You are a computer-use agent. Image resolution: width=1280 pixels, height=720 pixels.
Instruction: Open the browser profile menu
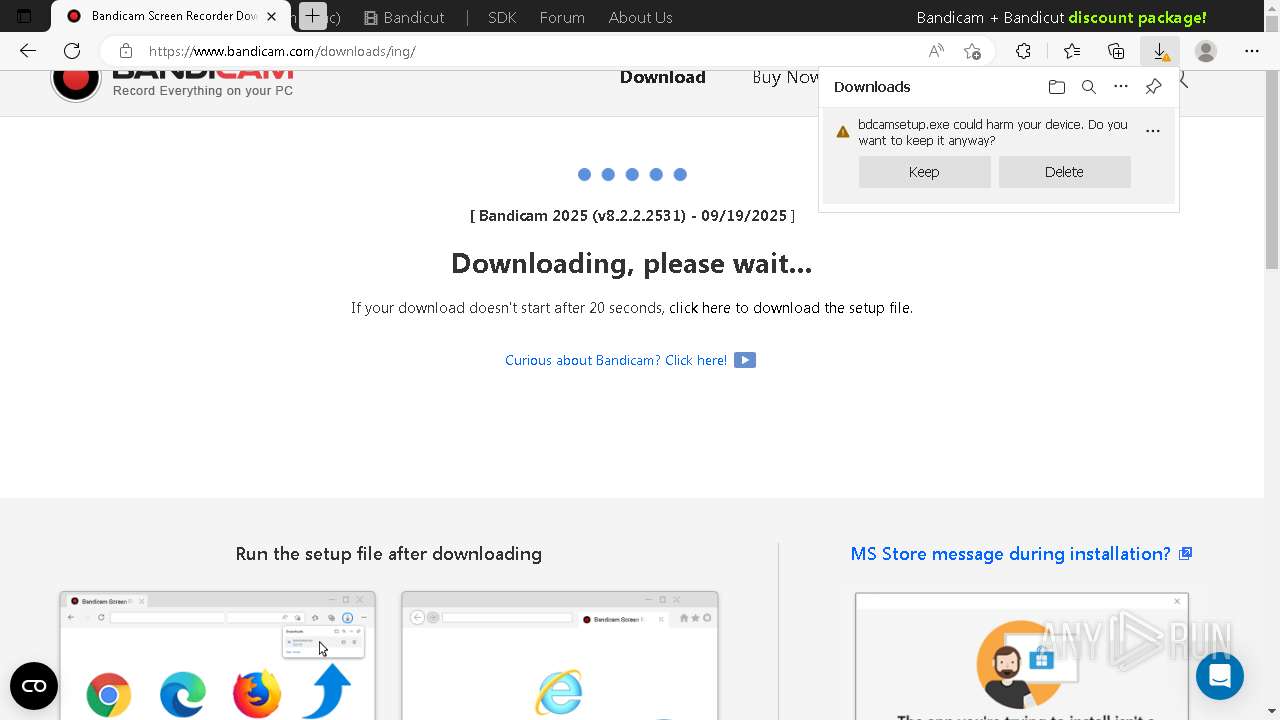point(1206,51)
